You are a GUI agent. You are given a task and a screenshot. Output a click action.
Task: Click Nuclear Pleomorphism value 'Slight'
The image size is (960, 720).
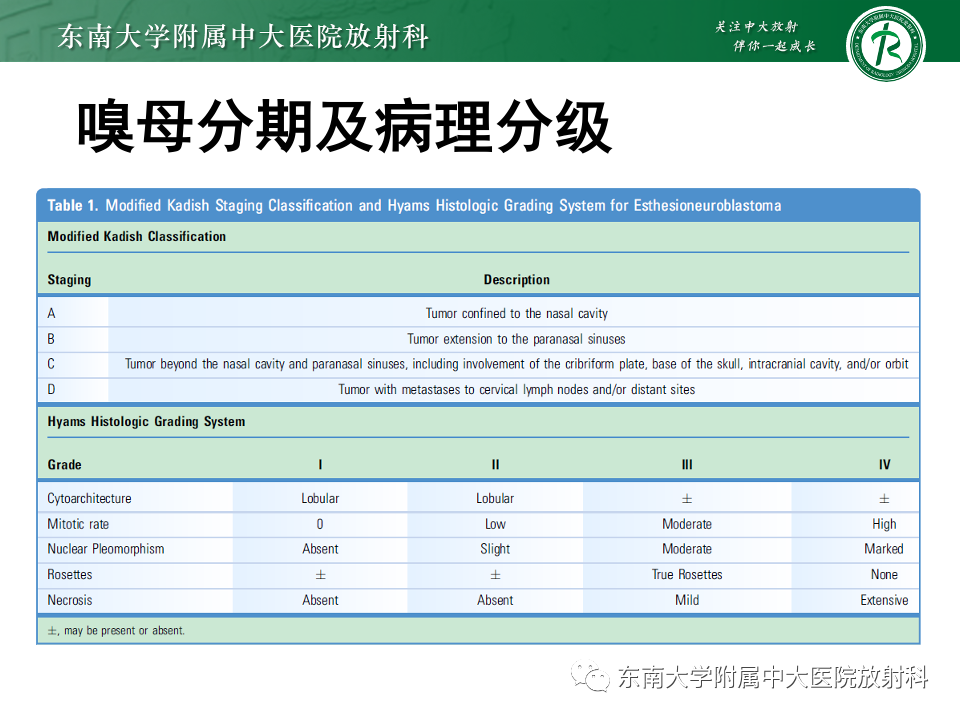point(495,549)
